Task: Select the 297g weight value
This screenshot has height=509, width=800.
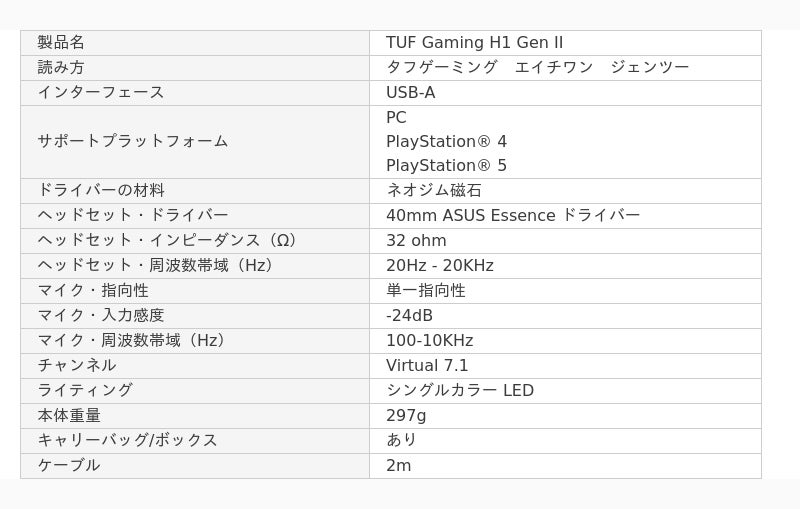Action: pos(406,416)
